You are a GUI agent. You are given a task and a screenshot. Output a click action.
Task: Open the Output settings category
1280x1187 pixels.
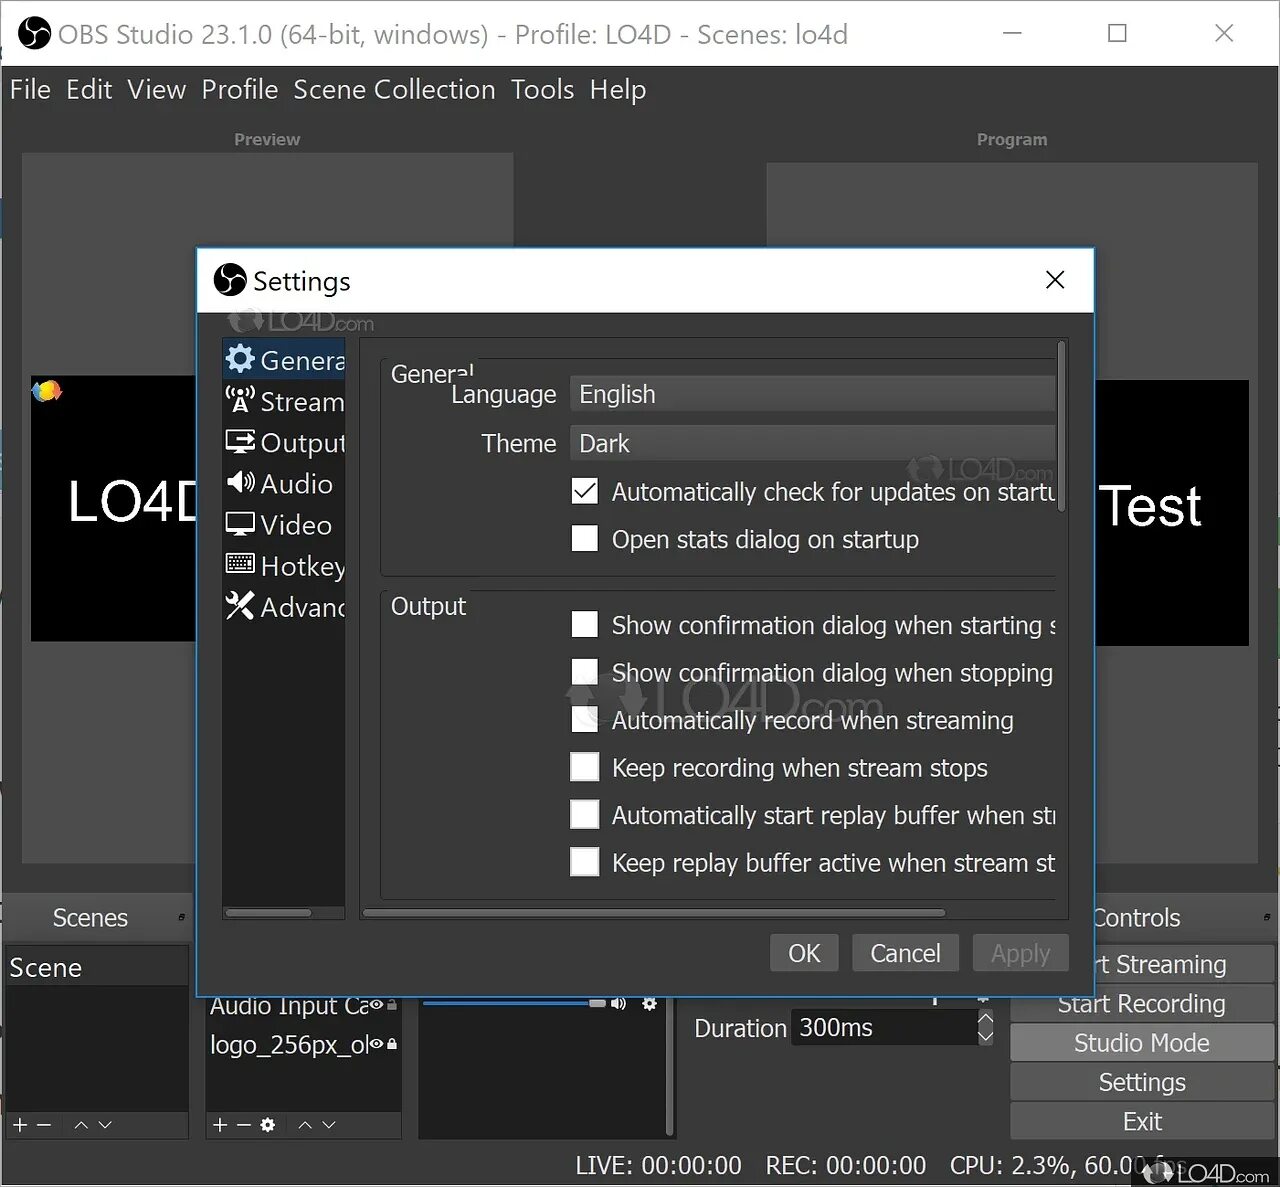[284, 442]
